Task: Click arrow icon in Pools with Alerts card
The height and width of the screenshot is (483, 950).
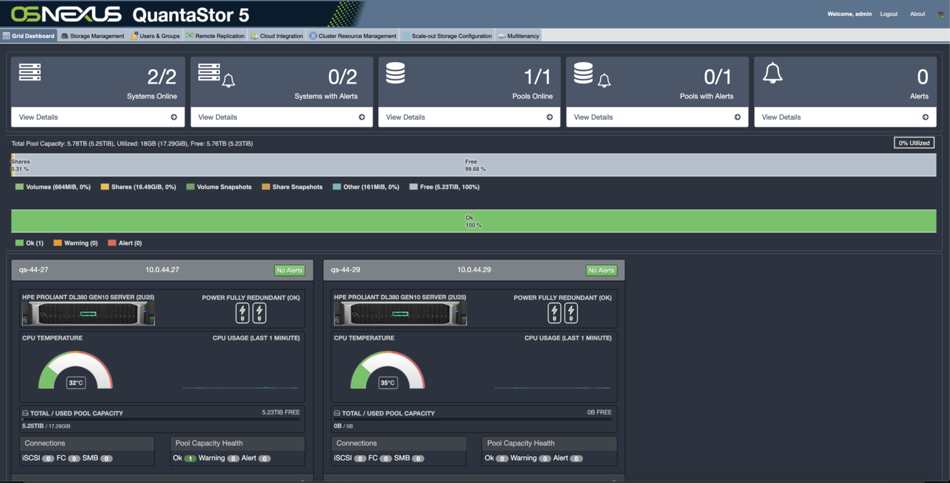Action: tap(737, 117)
